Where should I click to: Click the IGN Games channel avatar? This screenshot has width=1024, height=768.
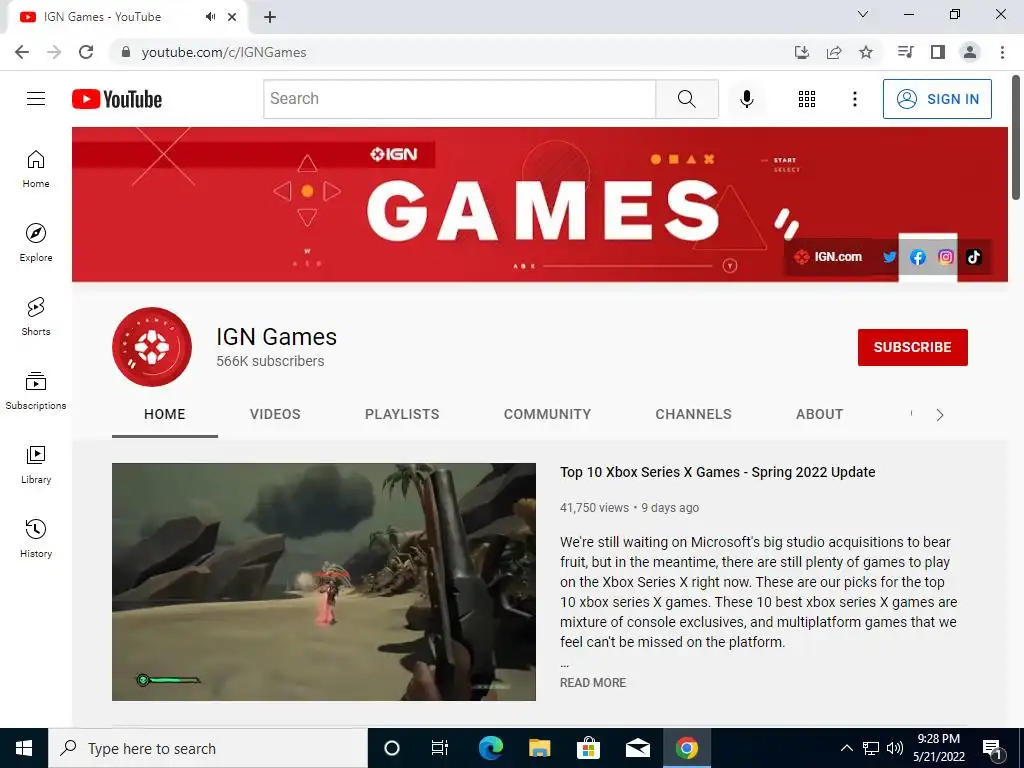click(152, 347)
